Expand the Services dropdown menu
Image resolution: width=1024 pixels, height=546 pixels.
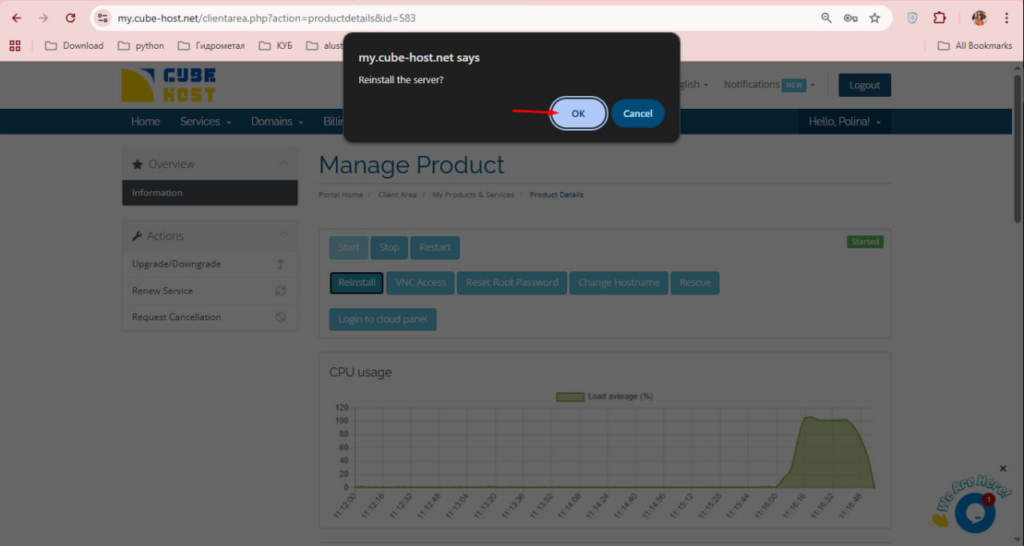pyautogui.click(x=205, y=121)
